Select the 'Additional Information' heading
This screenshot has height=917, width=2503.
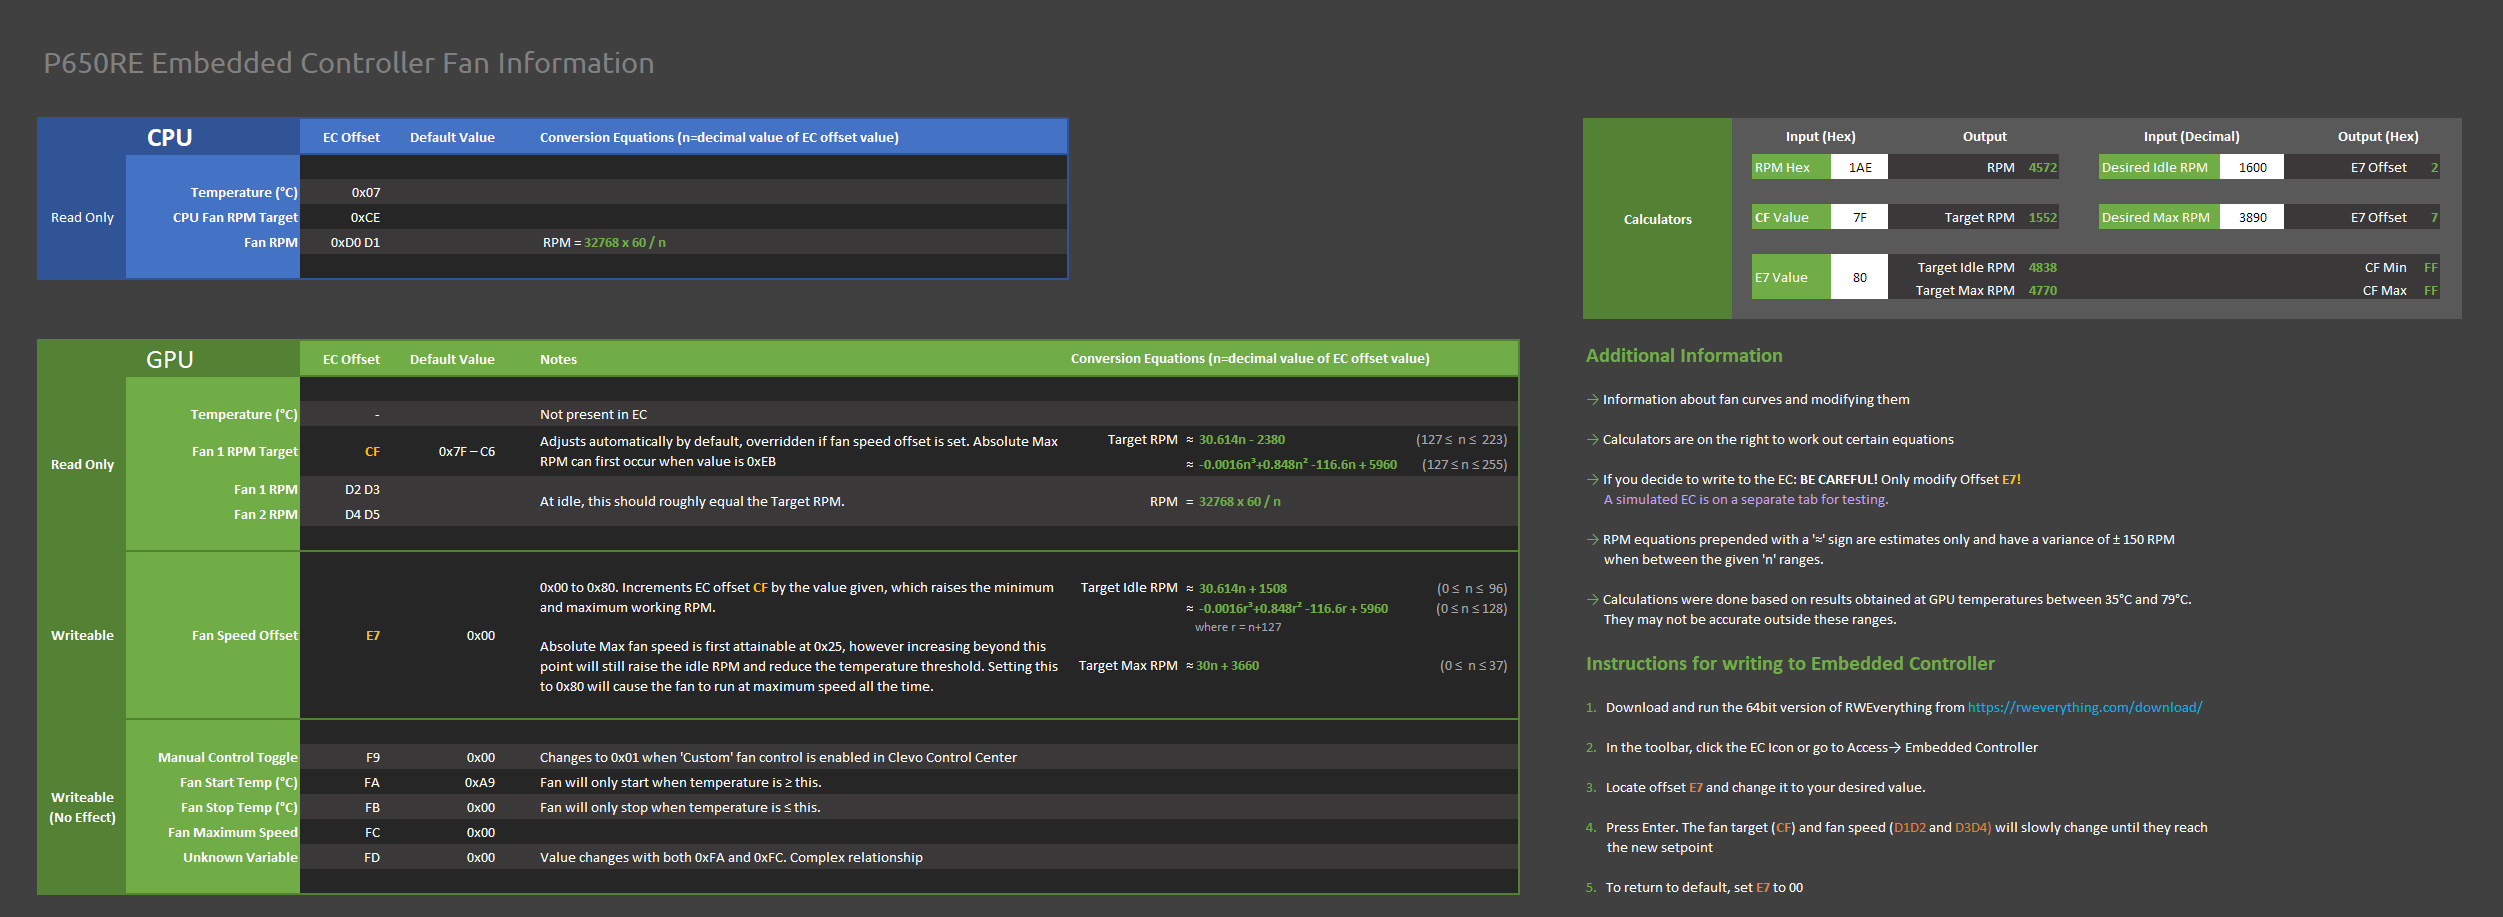click(x=1684, y=355)
